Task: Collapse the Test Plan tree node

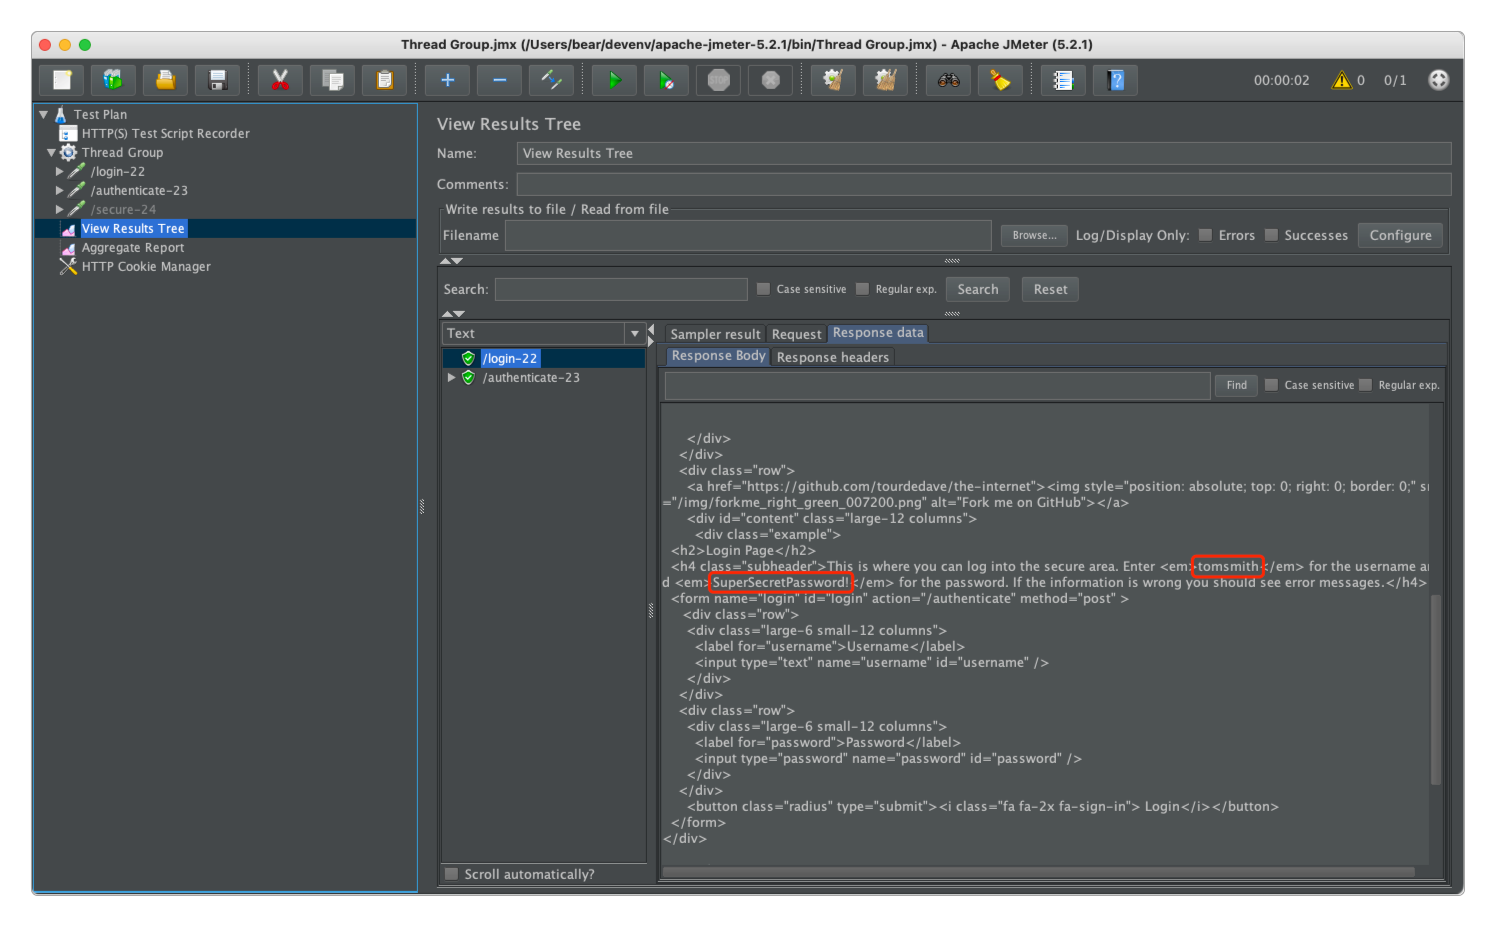Action: click(x=43, y=114)
